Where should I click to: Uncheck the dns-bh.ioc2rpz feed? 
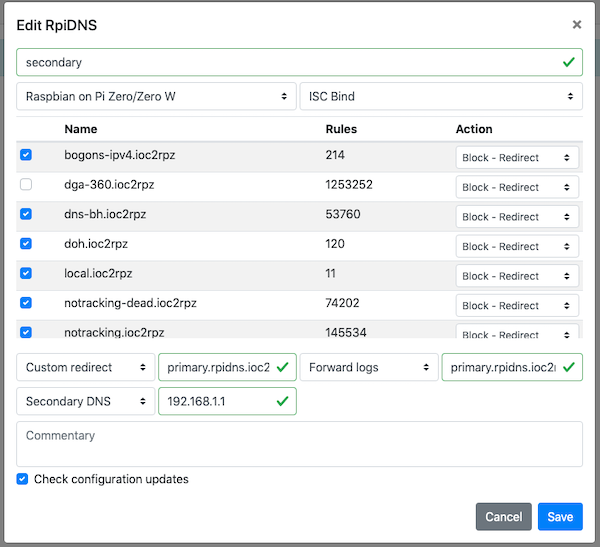coord(26,214)
